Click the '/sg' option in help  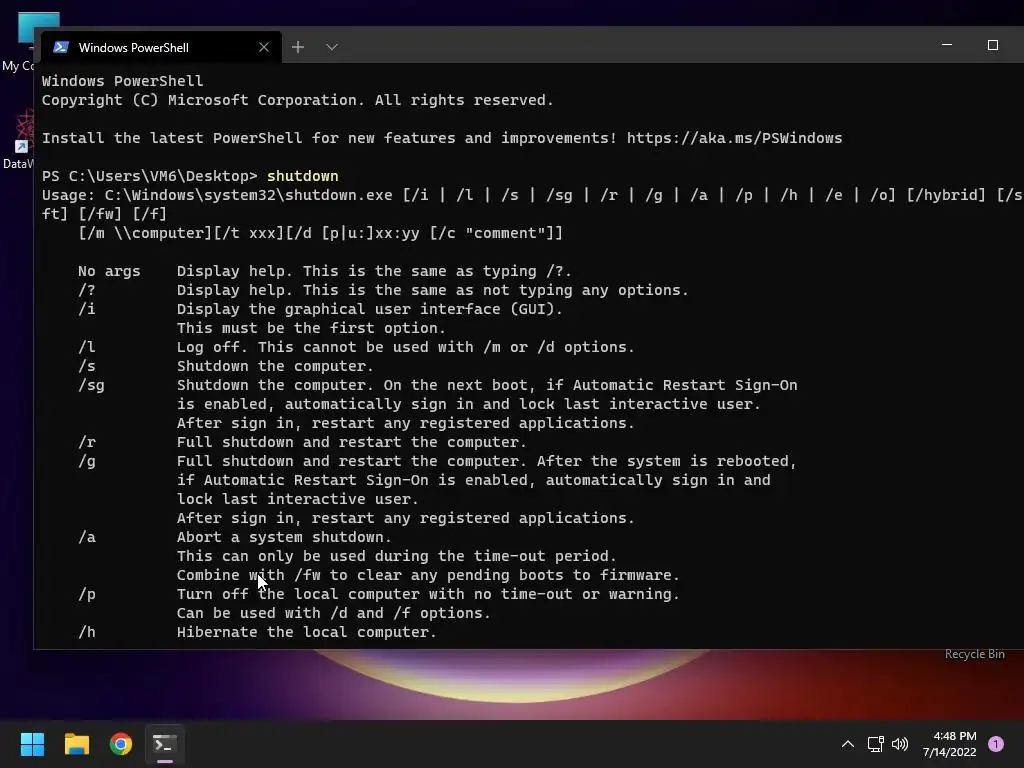tap(91, 385)
